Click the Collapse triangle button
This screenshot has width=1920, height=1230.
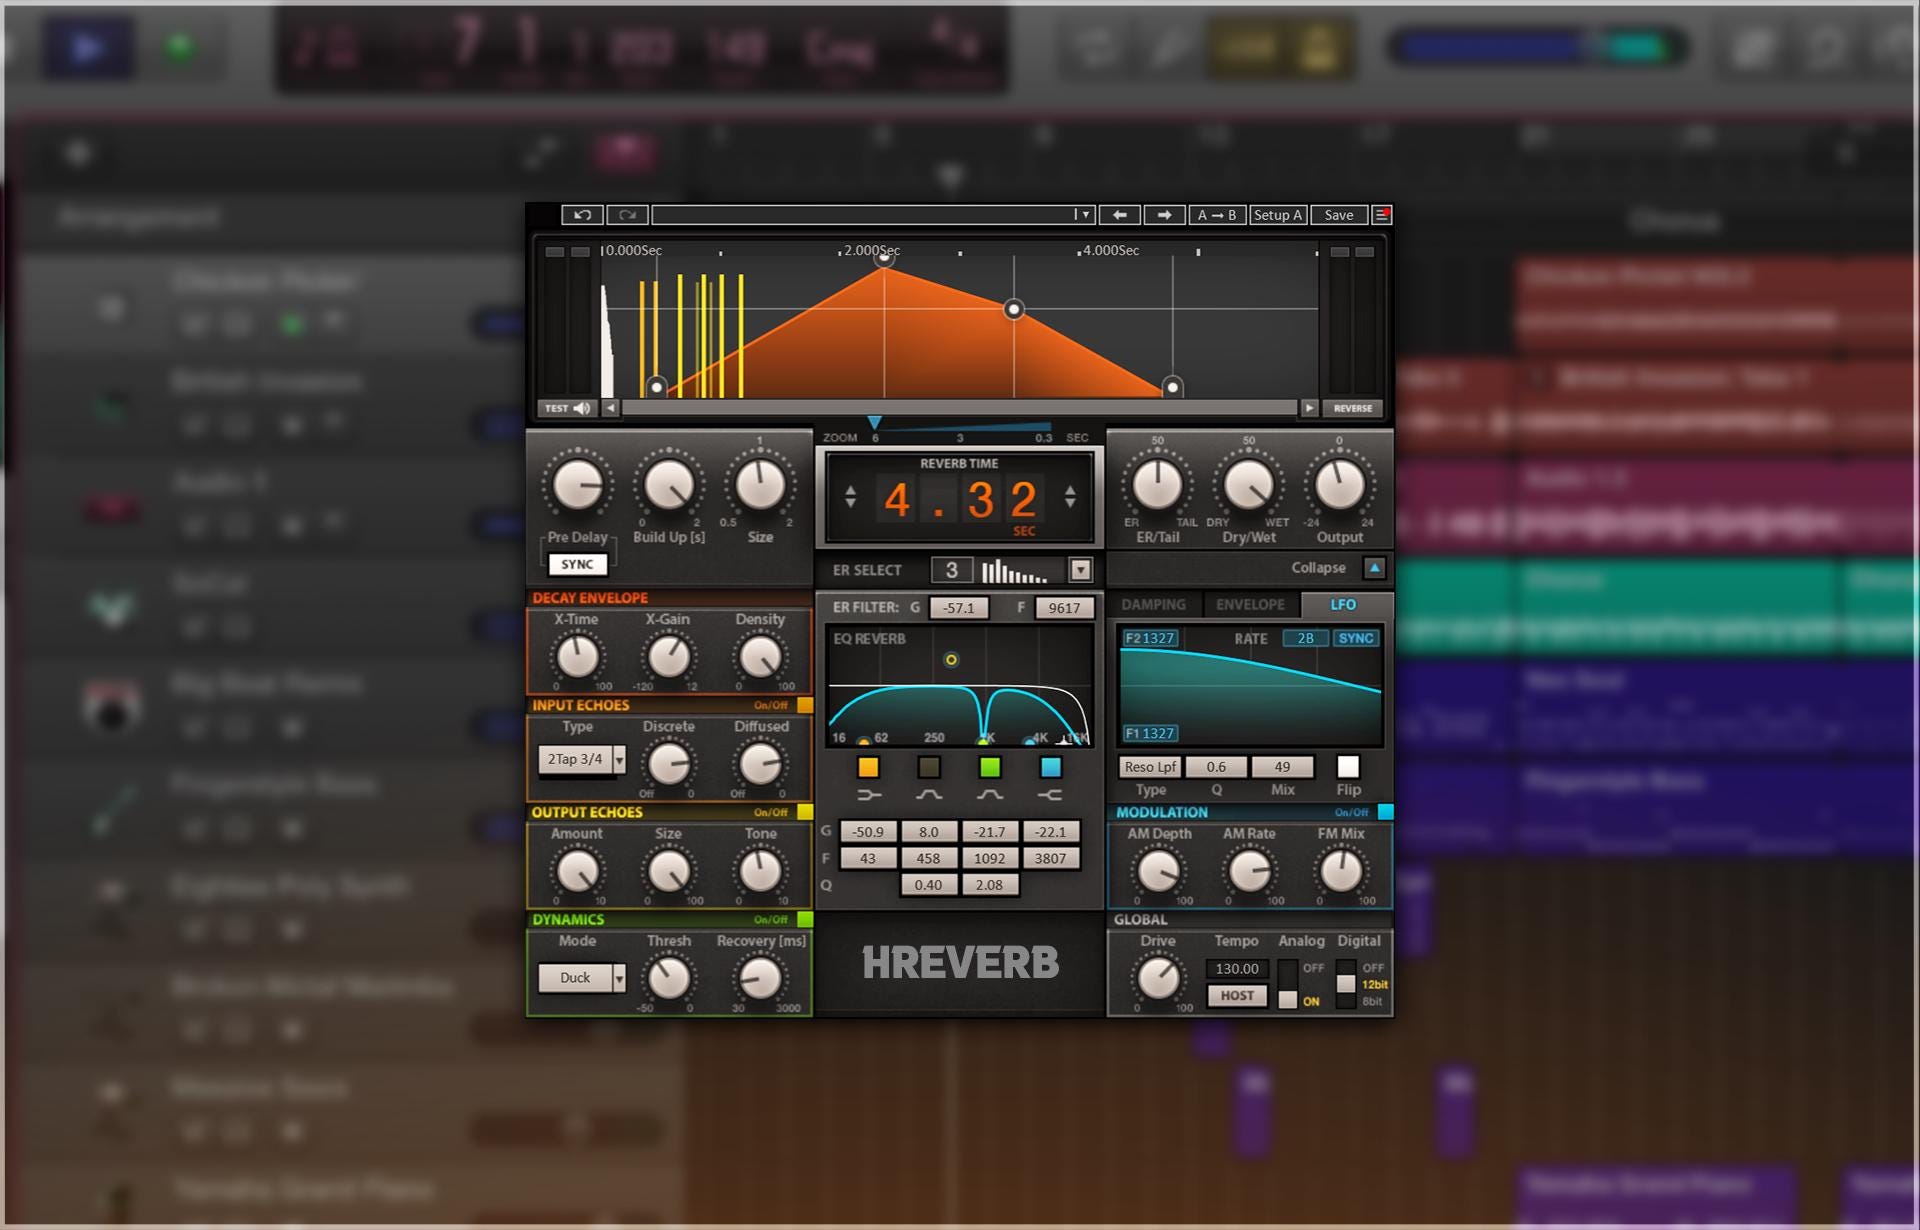click(1375, 568)
